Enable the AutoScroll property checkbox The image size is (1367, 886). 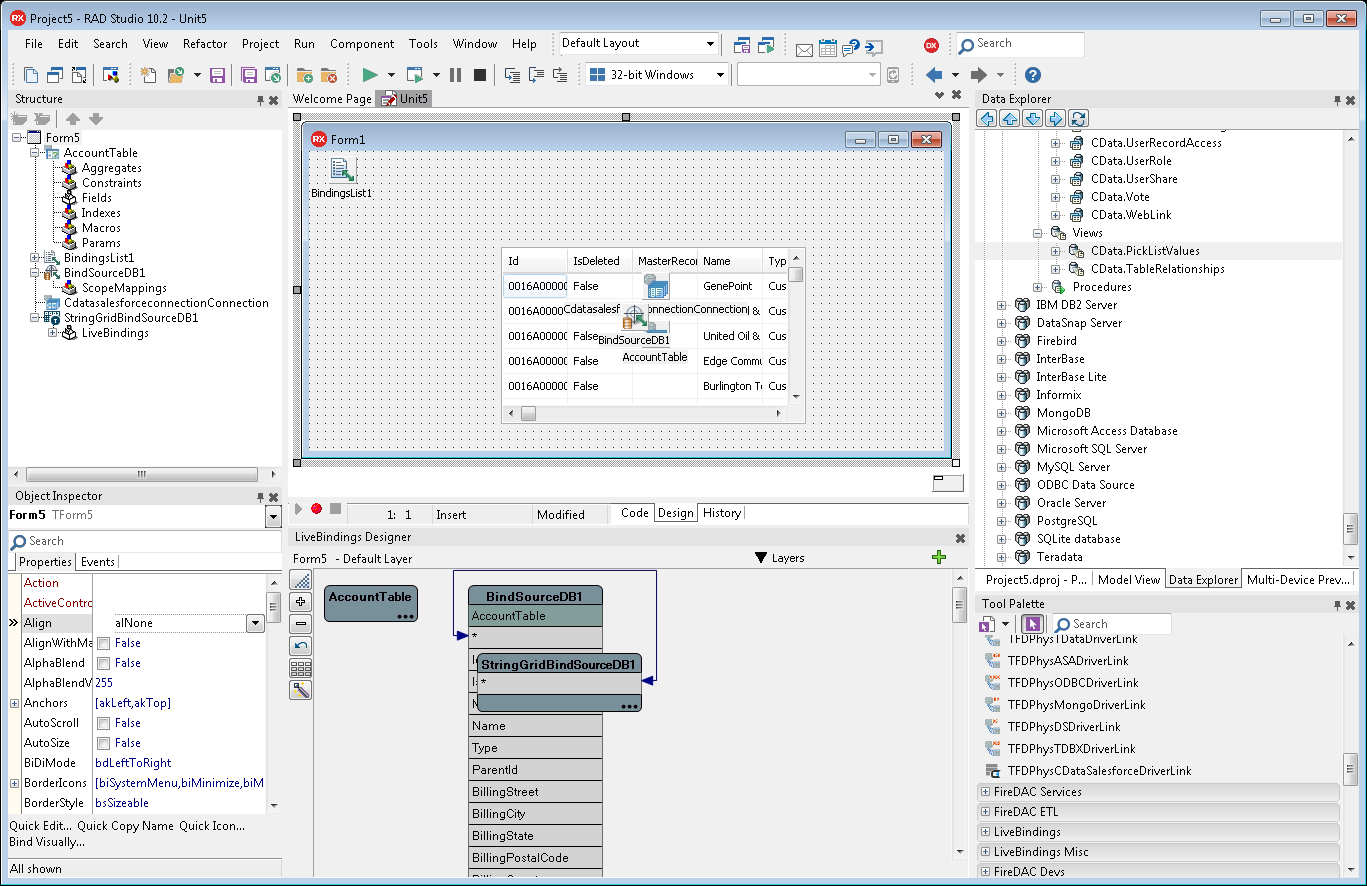103,723
